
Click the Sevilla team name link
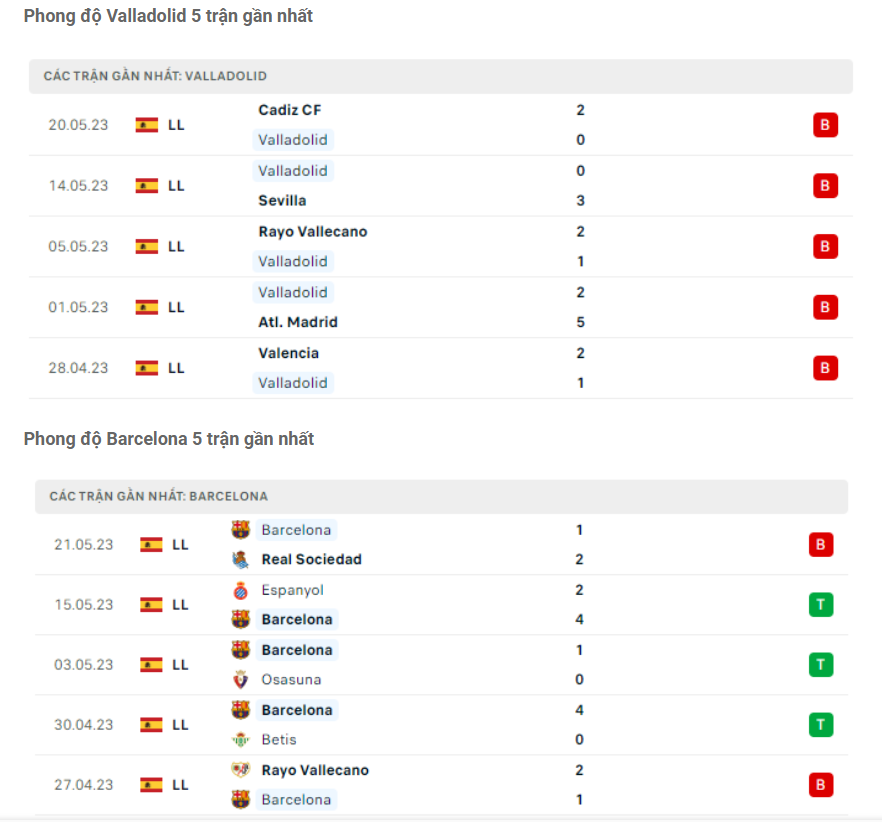[282, 200]
